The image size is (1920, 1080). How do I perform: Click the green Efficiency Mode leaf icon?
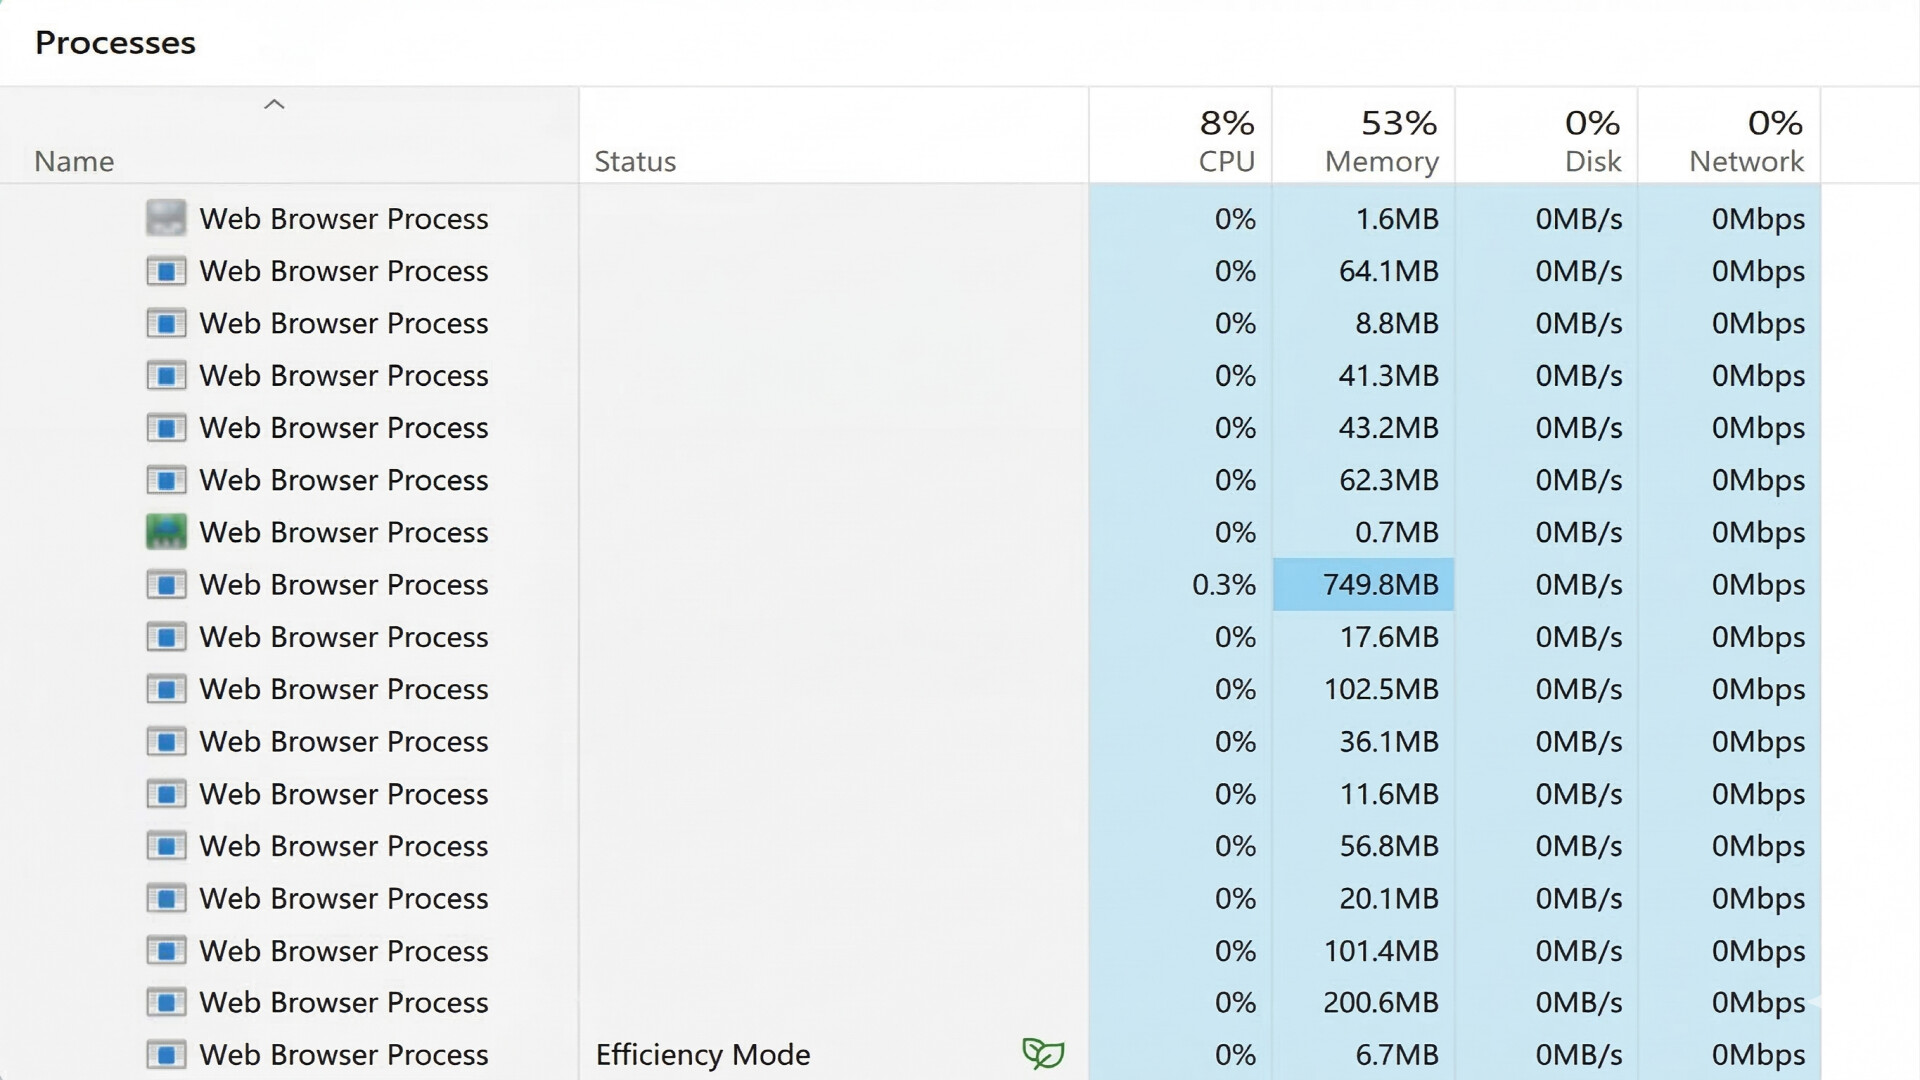click(x=1042, y=1053)
